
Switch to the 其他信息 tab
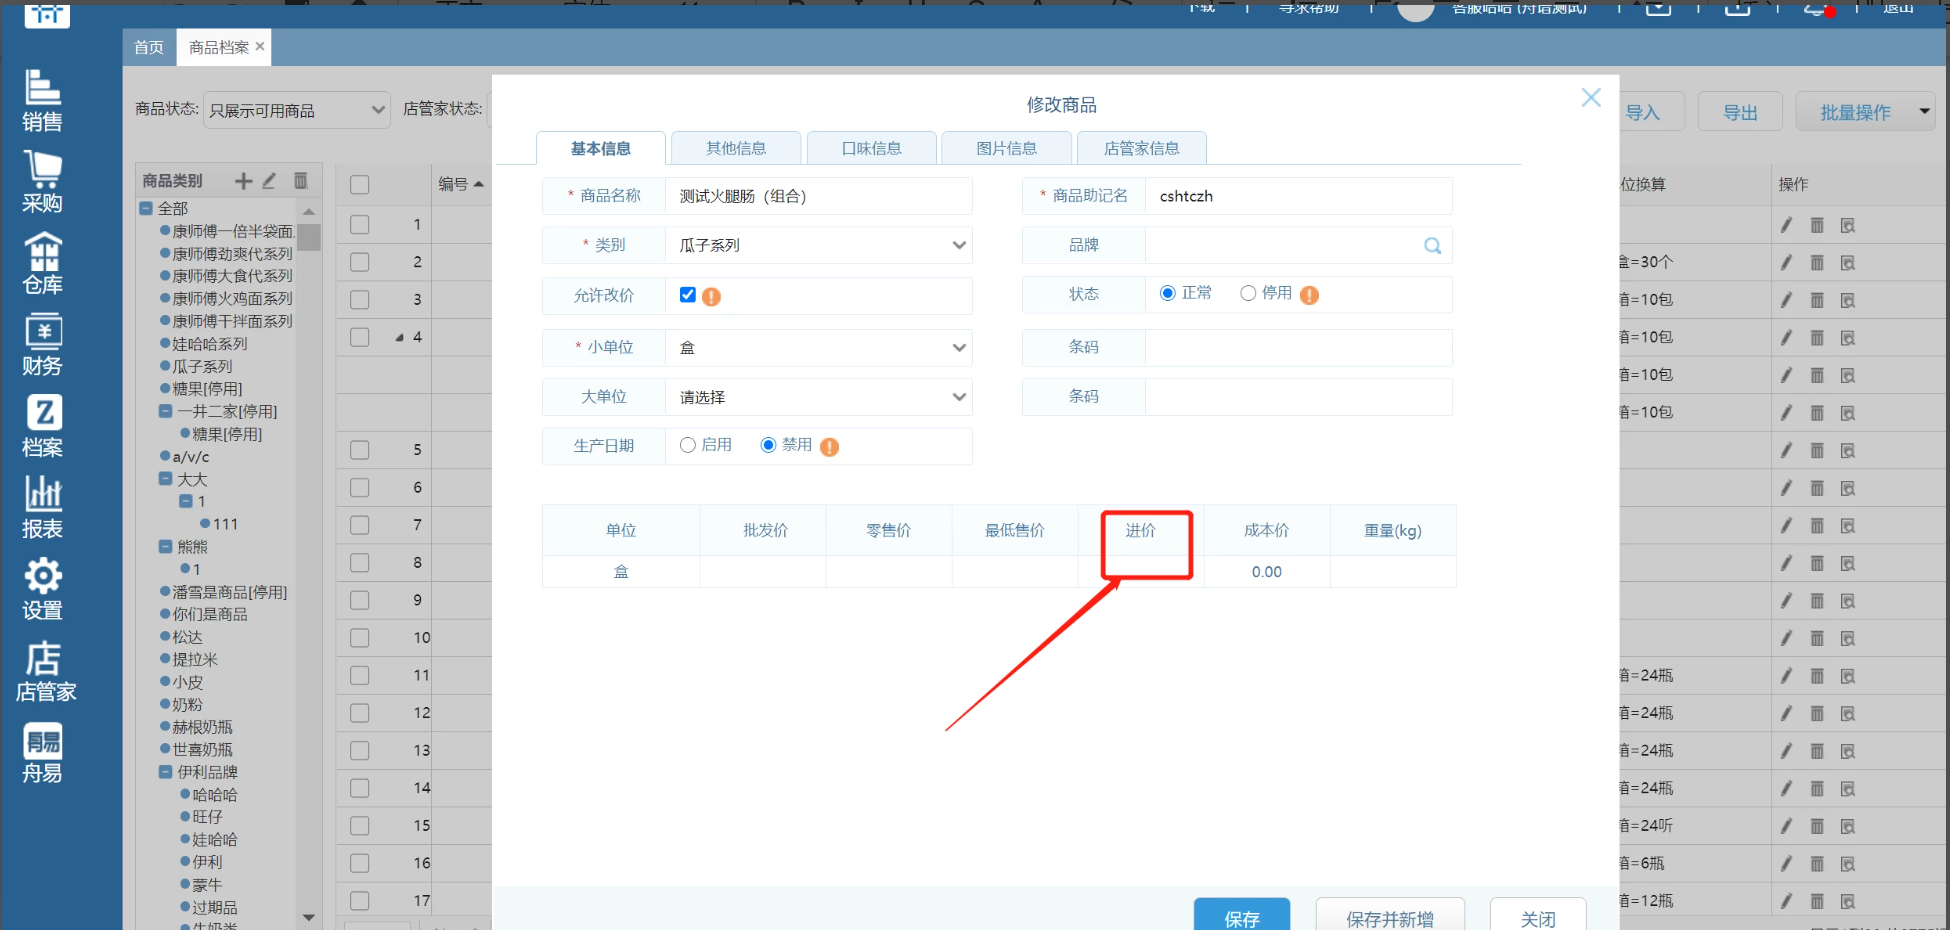pyautogui.click(x=736, y=149)
